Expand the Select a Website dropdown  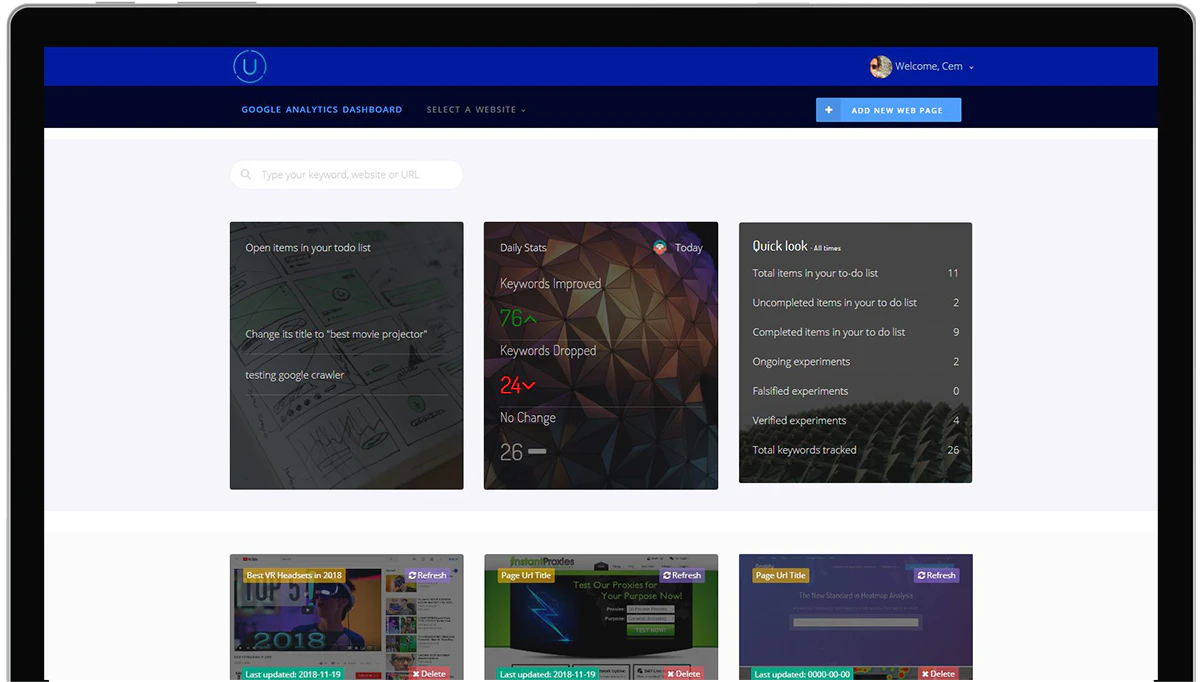tap(476, 110)
